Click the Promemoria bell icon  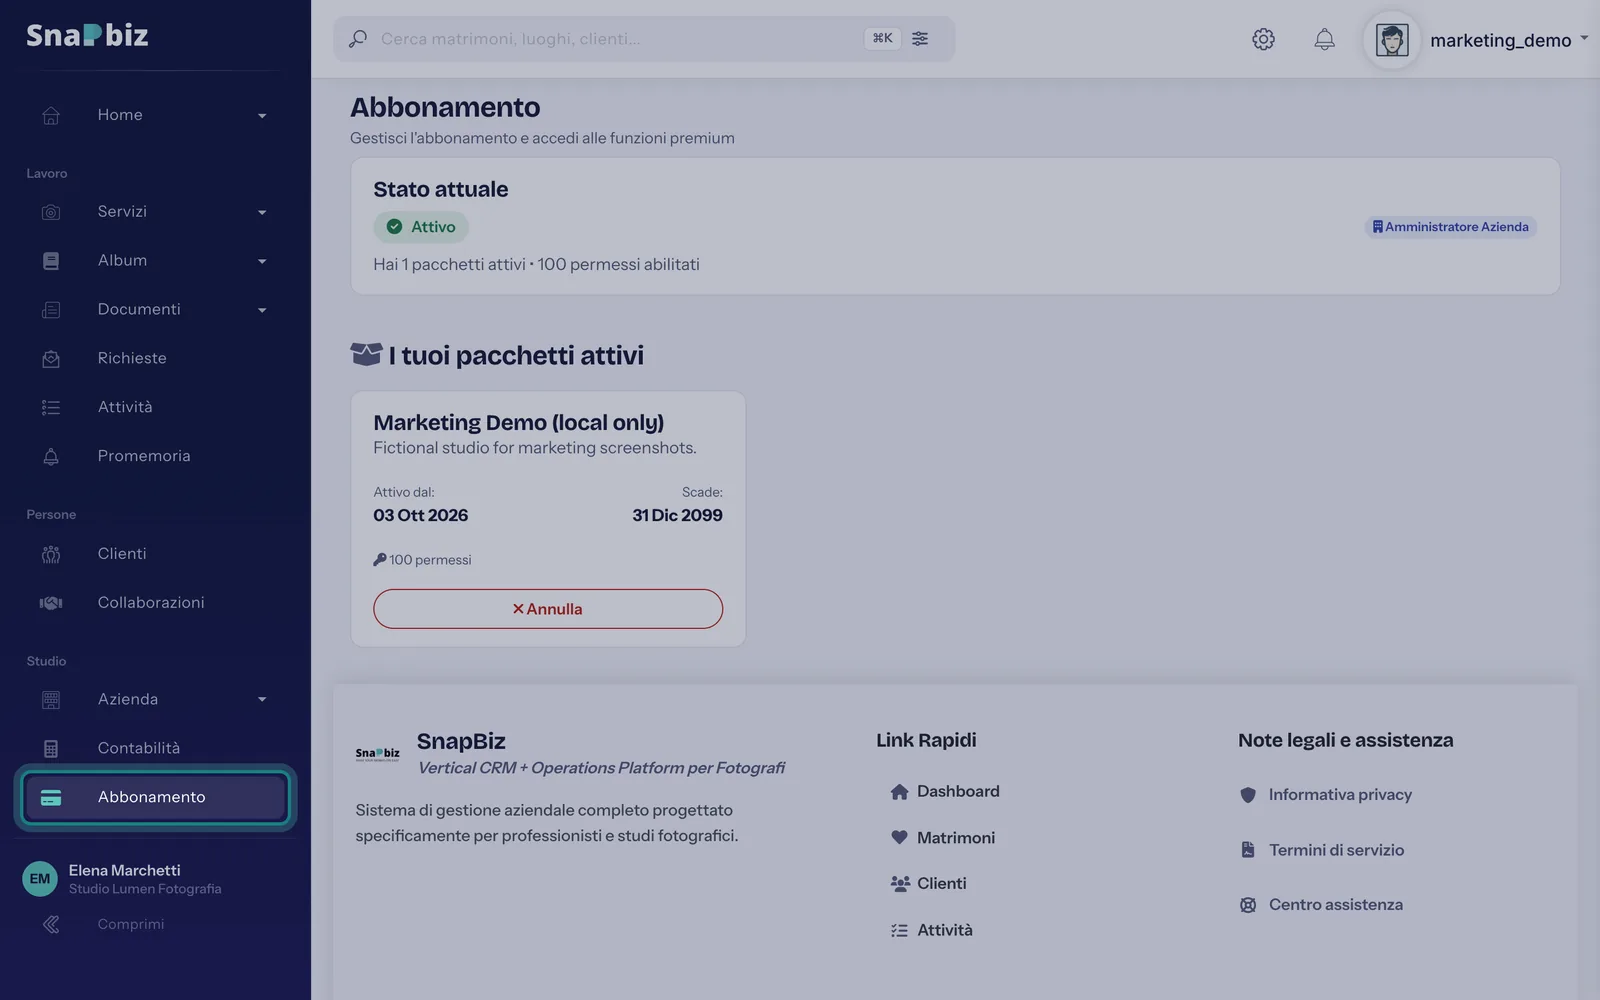click(51, 456)
